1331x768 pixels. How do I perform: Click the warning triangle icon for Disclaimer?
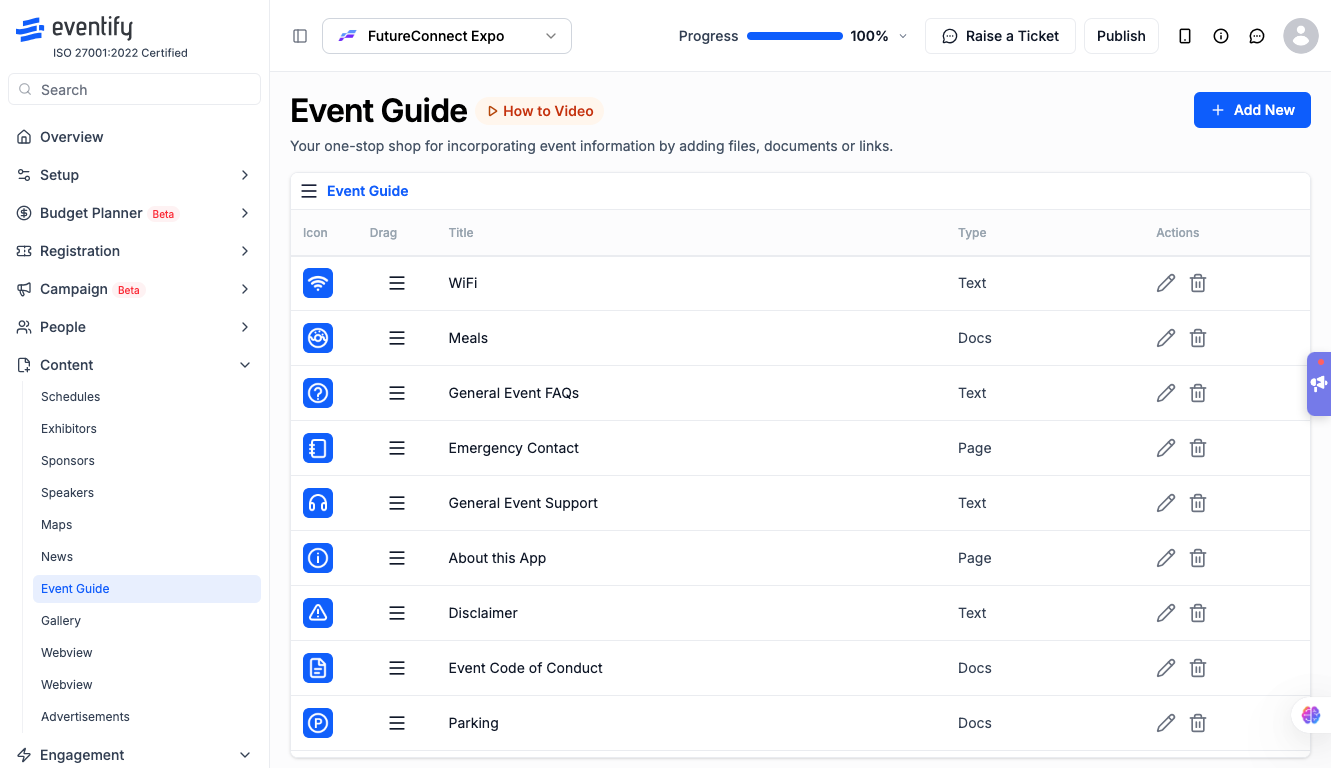(318, 613)
